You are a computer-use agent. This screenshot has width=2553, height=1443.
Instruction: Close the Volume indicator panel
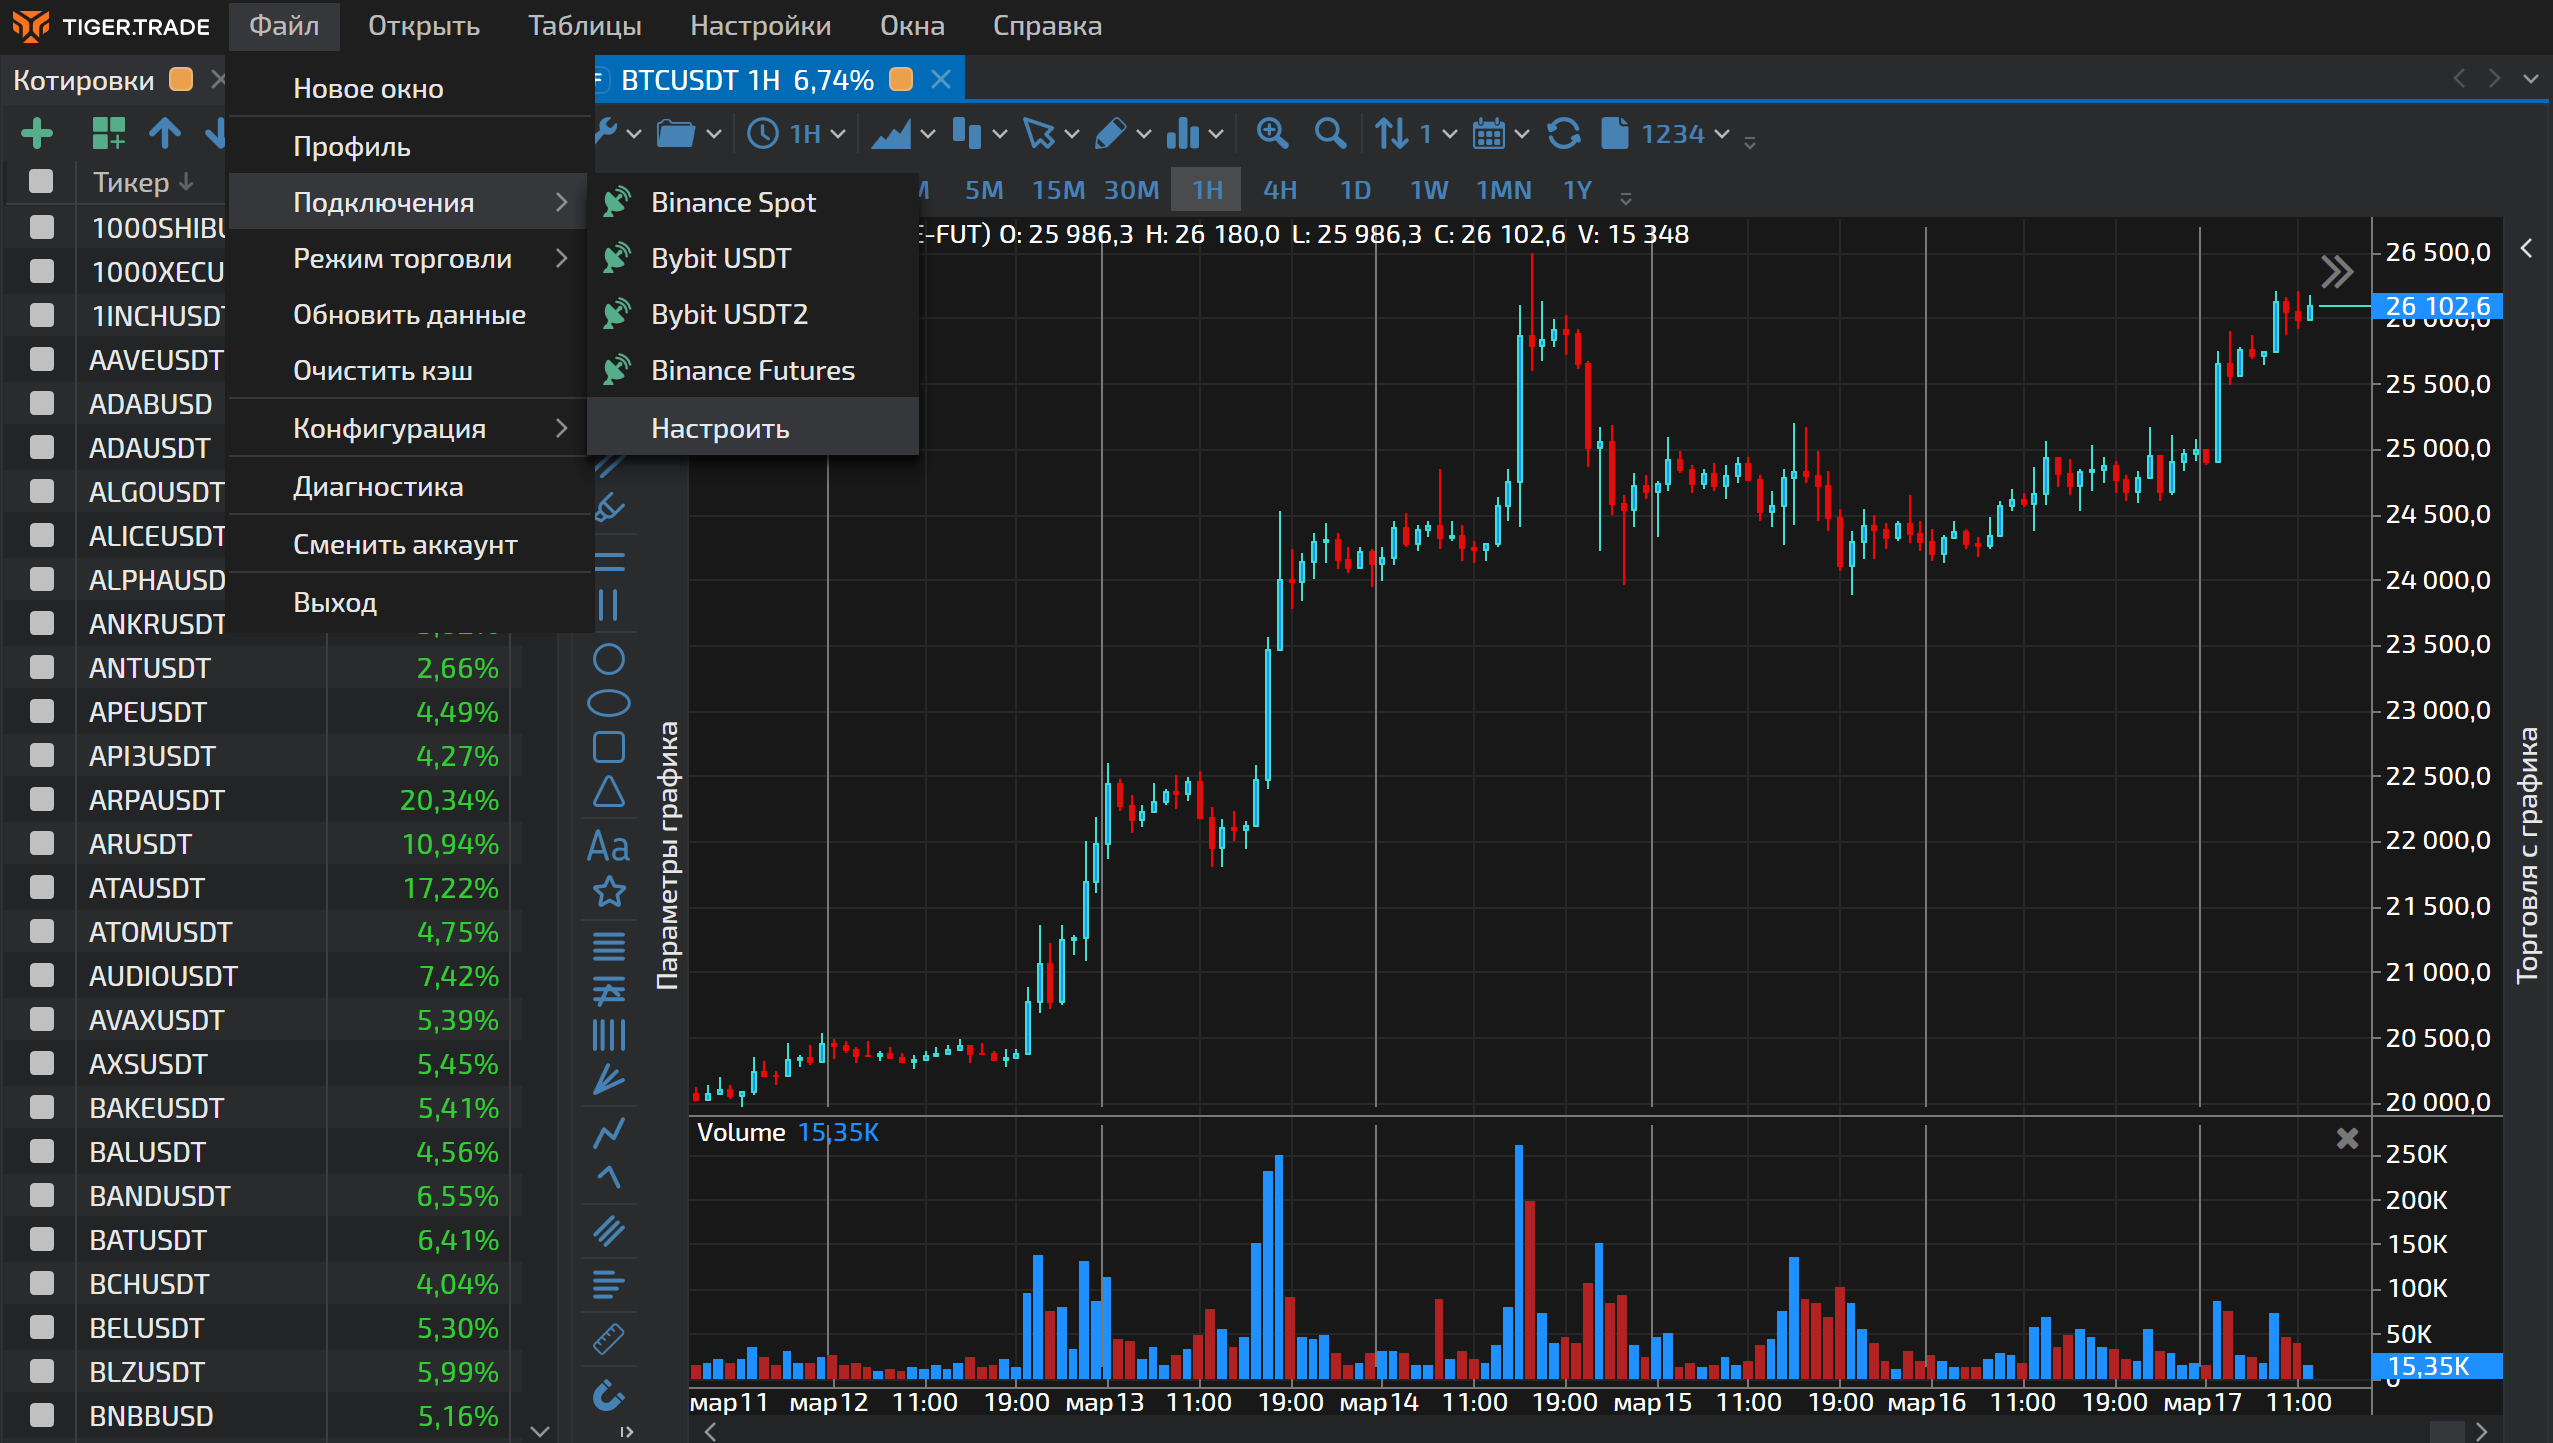(2347, 1139)
